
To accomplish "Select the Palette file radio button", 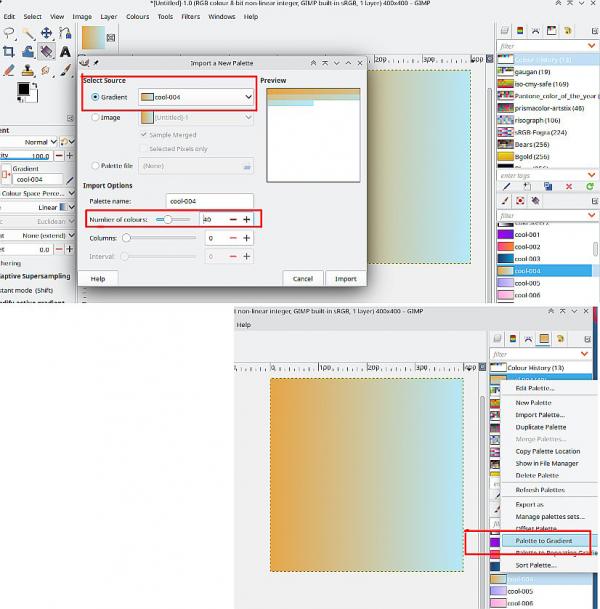I will (95, 166).
